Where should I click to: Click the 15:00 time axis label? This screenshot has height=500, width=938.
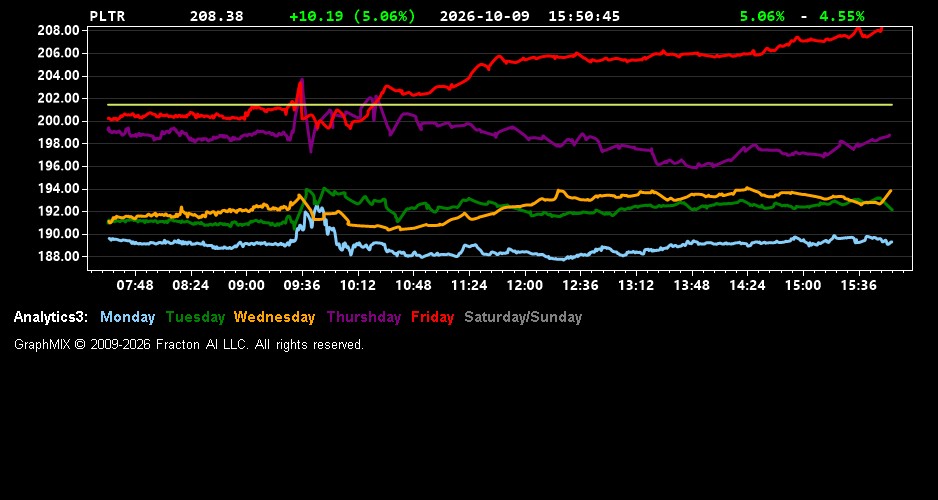(803, 285)
